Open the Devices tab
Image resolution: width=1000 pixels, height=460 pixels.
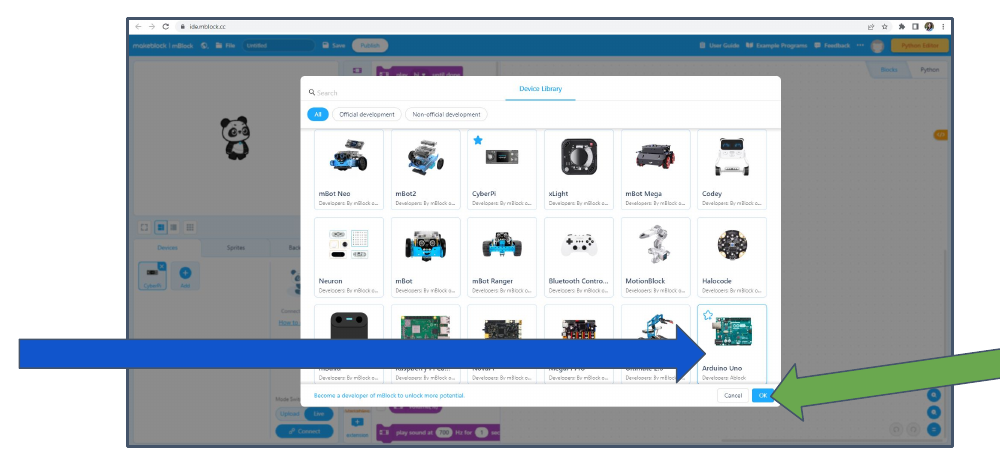pos(168,248)
